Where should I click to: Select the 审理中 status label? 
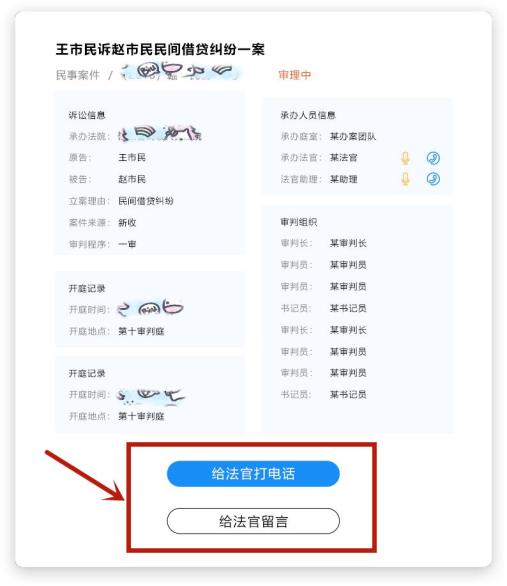click(294, 75)
